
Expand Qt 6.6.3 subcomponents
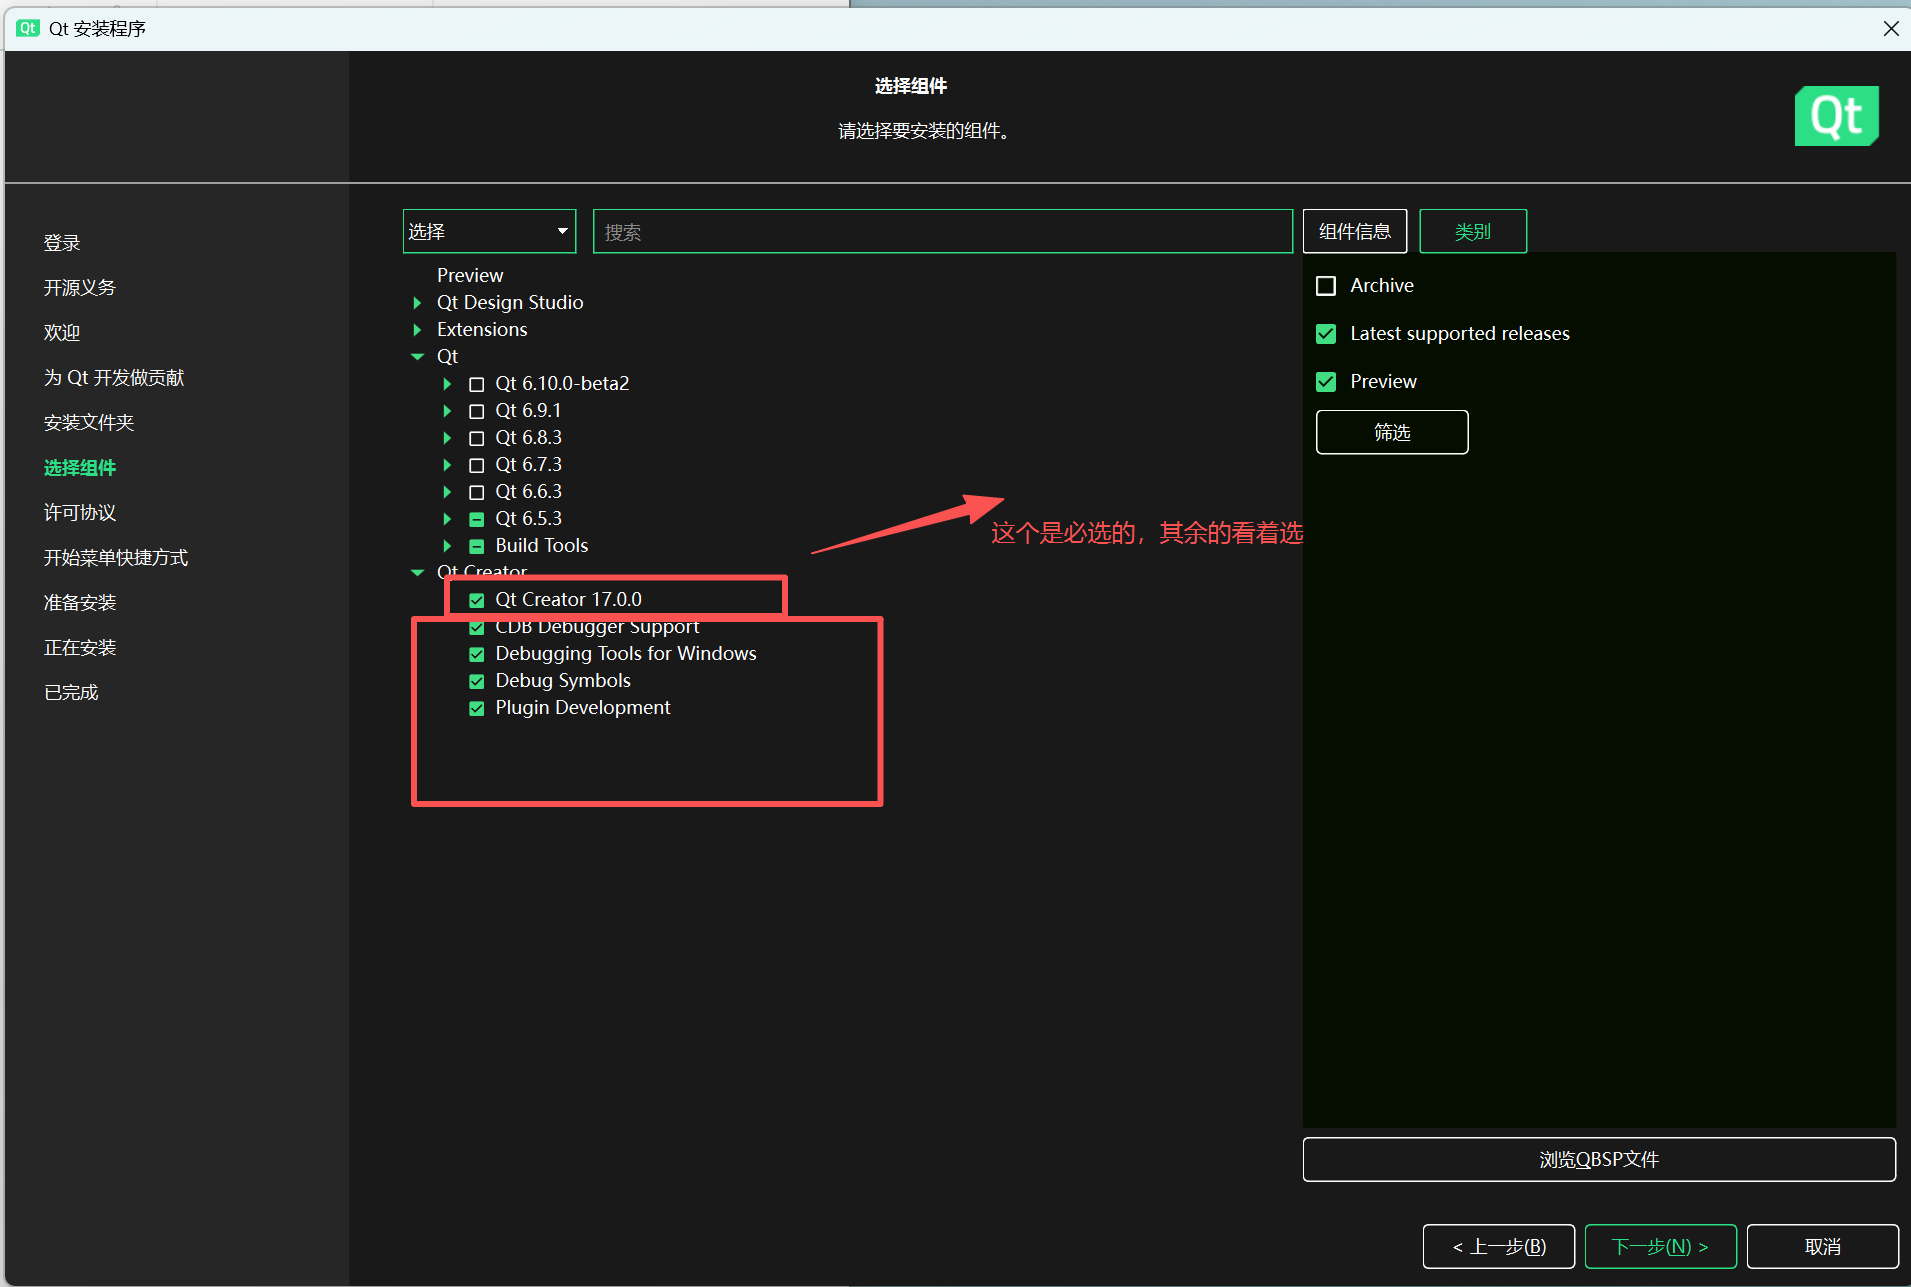pyautogui.click(x=447, y=492)
